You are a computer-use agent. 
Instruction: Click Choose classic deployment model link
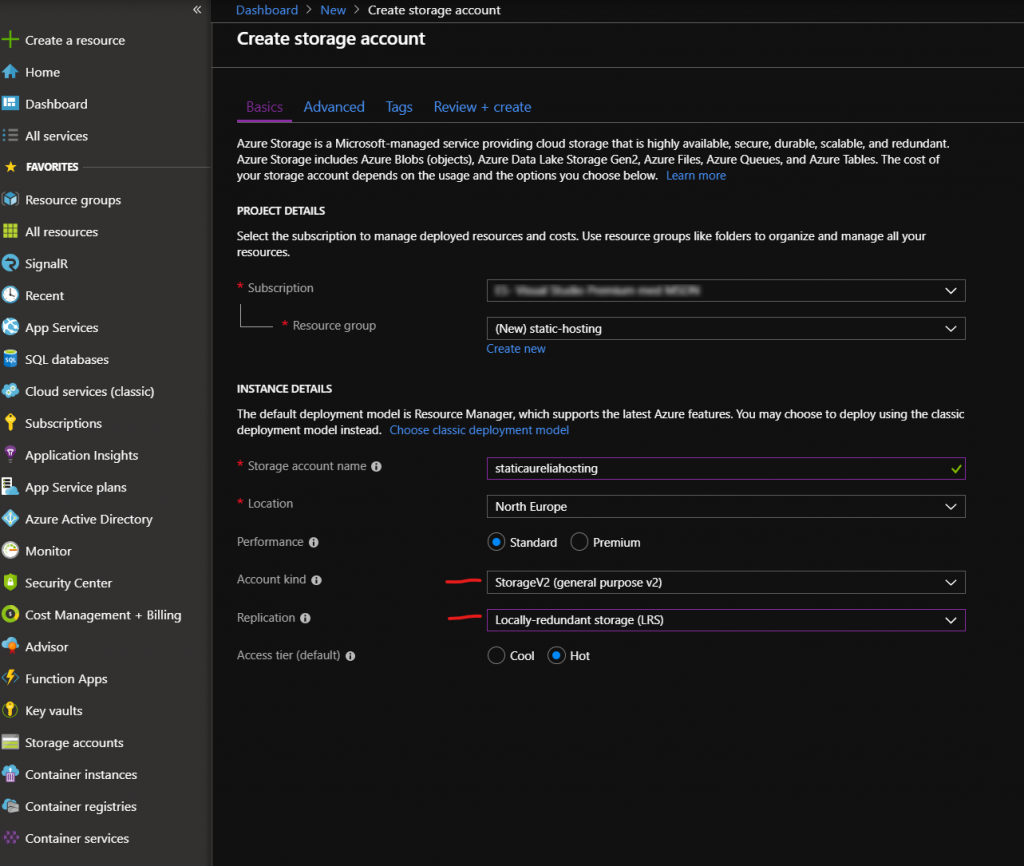479,430
